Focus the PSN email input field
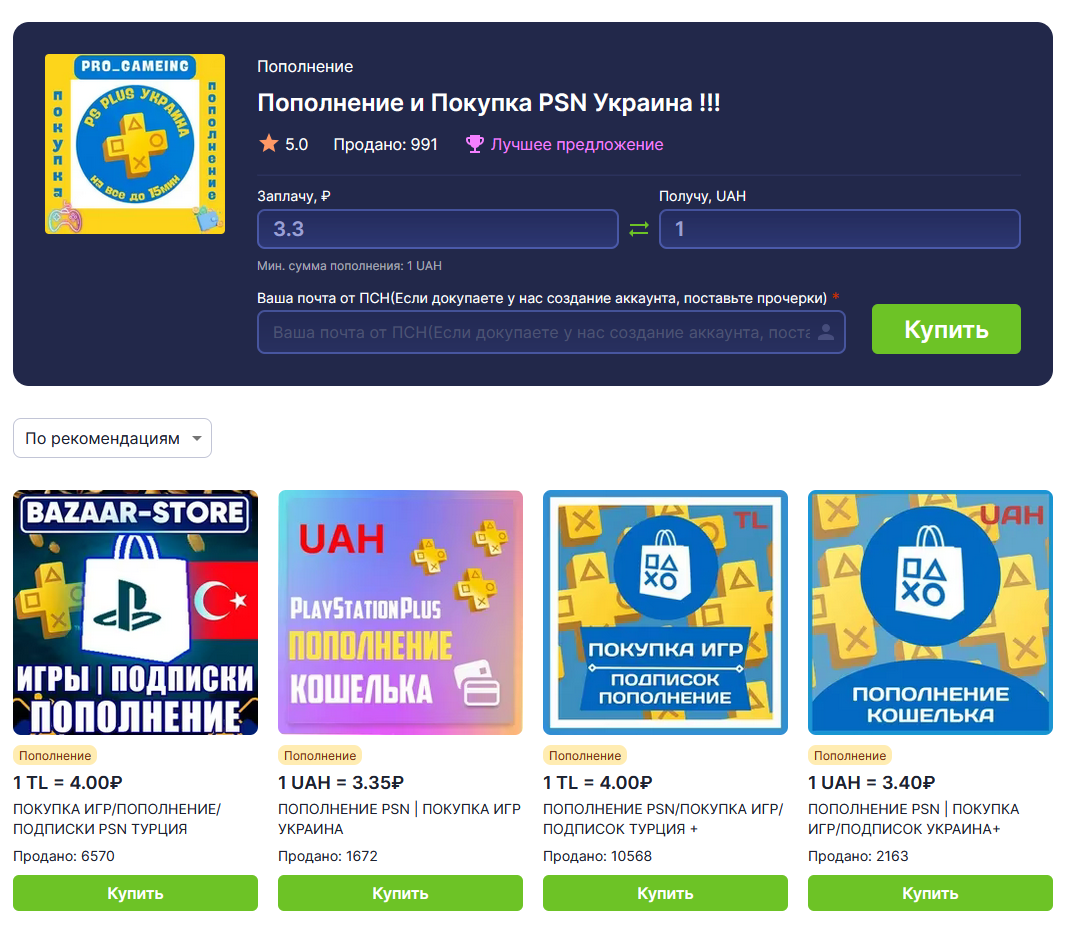The height and width of the screenshot is (929, 1071). (551, 332)
